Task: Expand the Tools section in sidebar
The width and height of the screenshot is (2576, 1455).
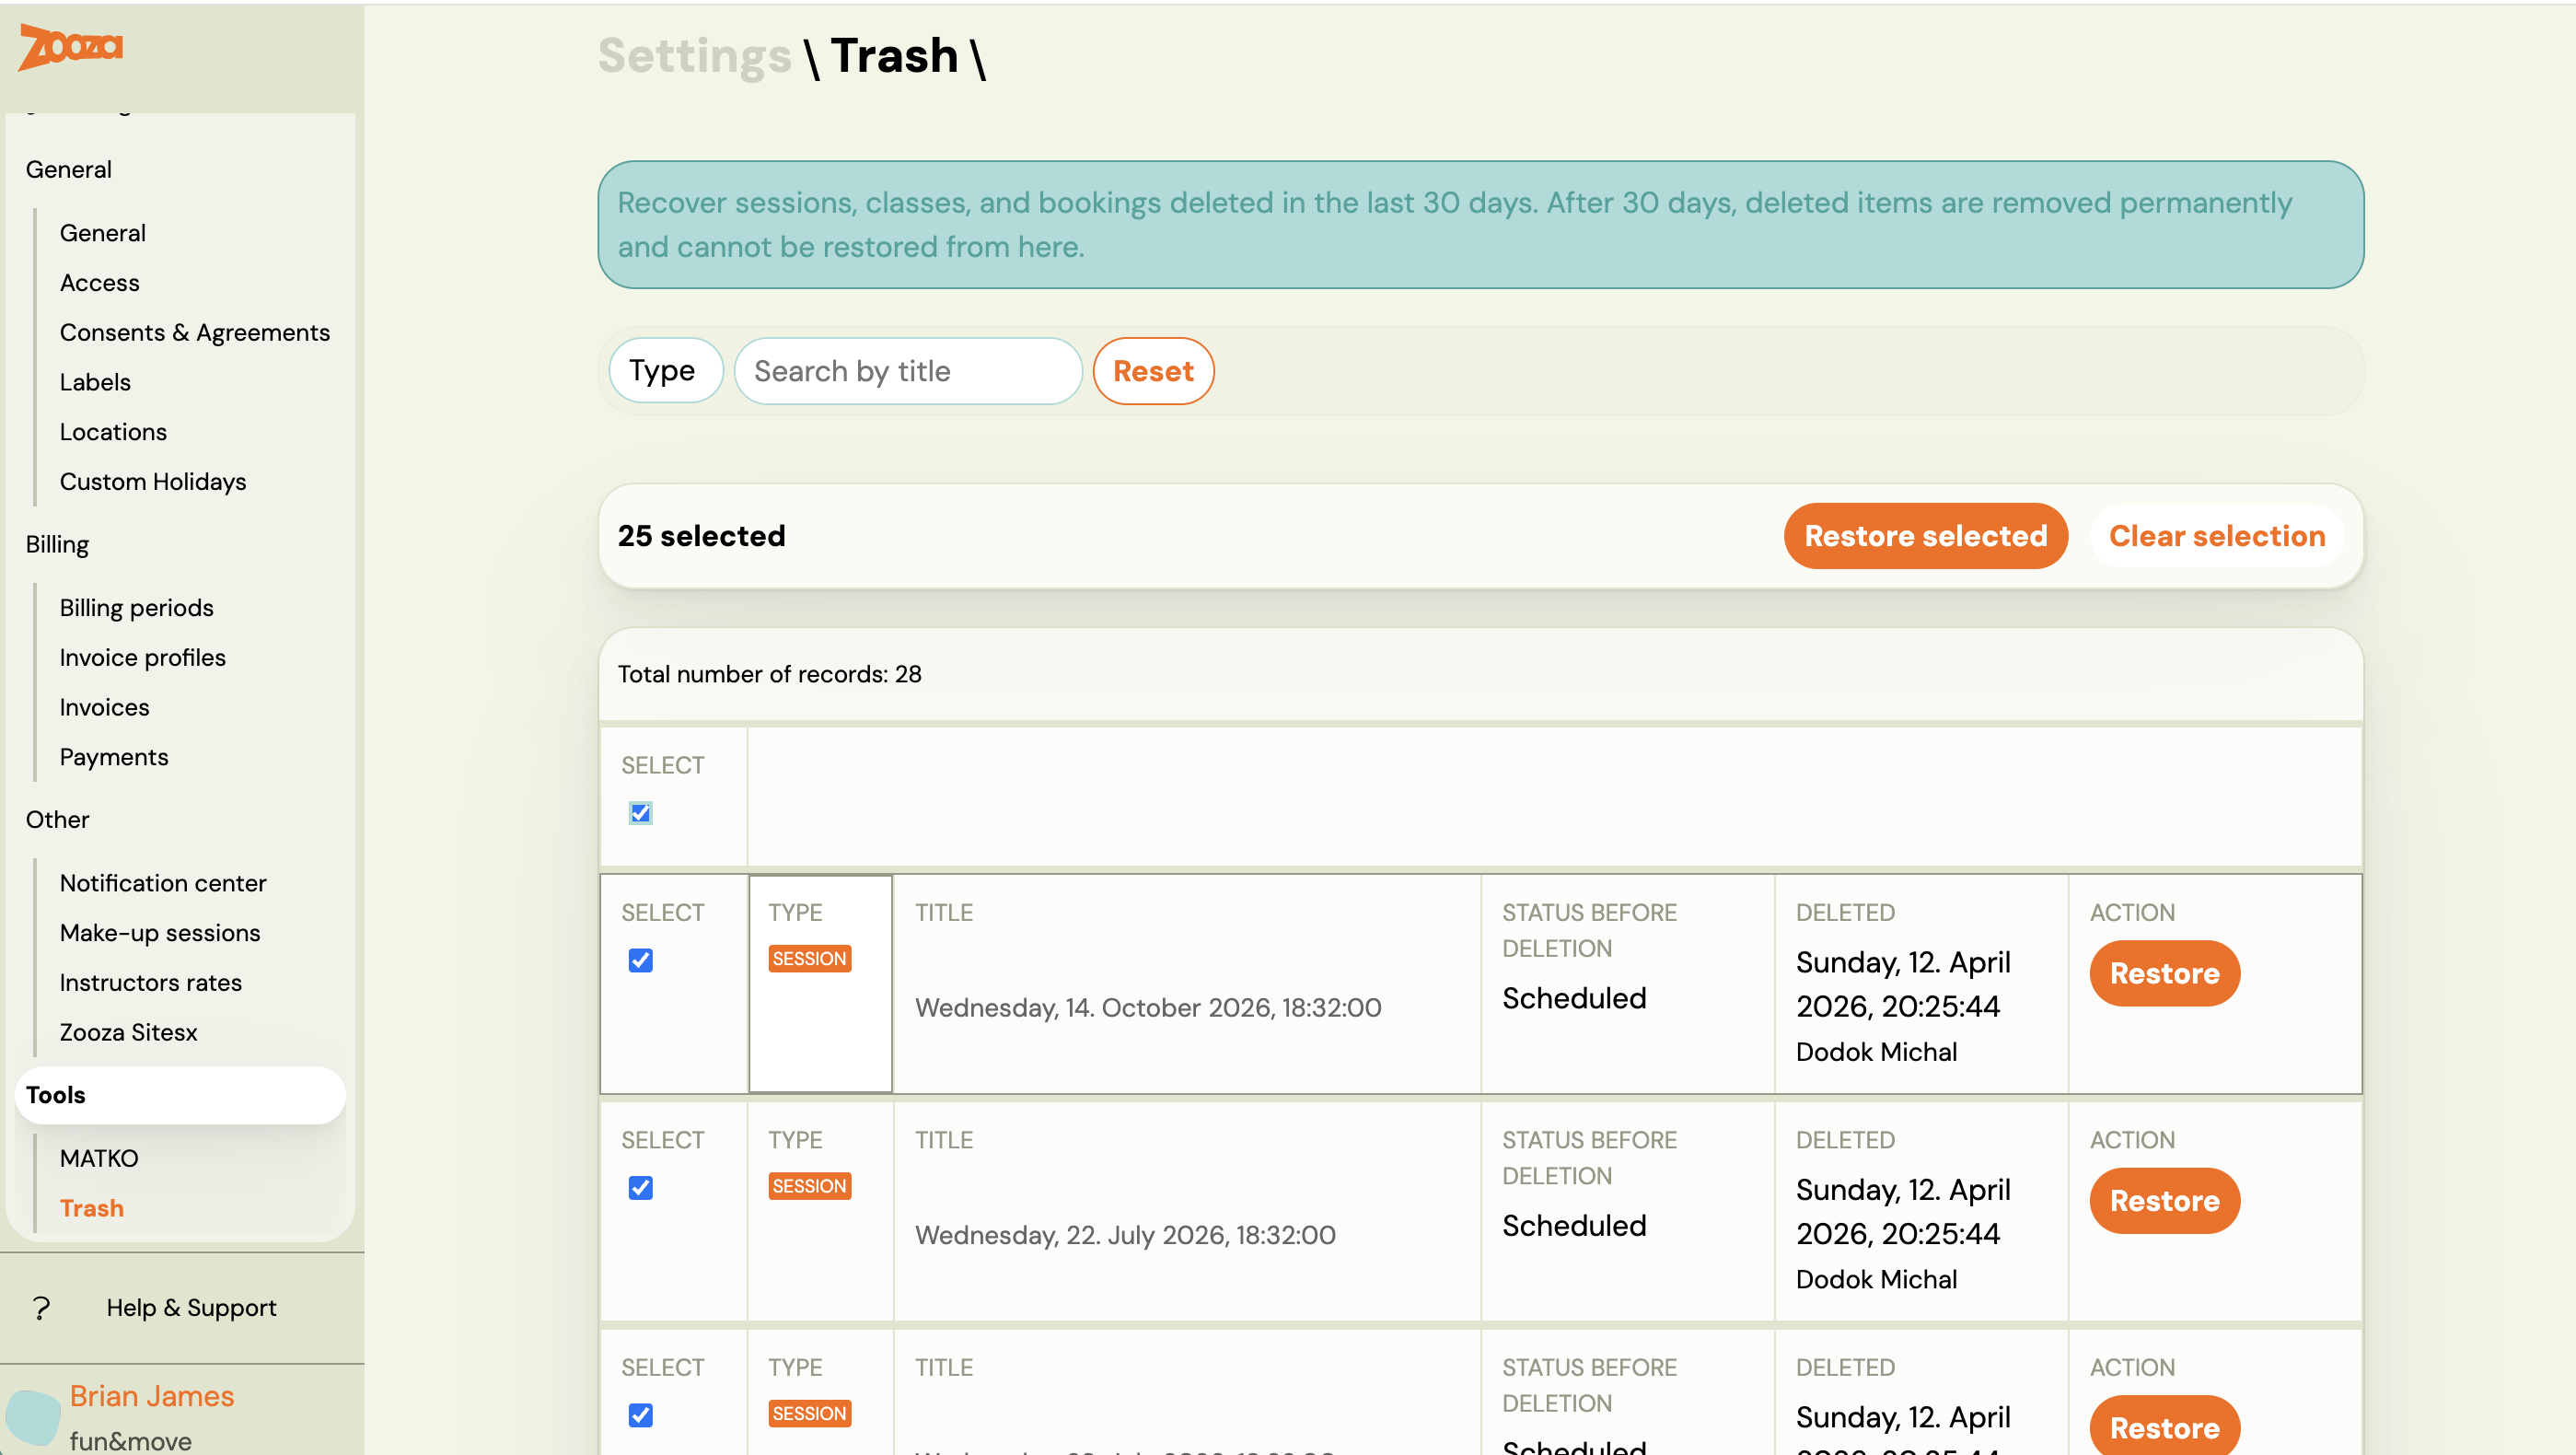Action: tap(56, 1094)
